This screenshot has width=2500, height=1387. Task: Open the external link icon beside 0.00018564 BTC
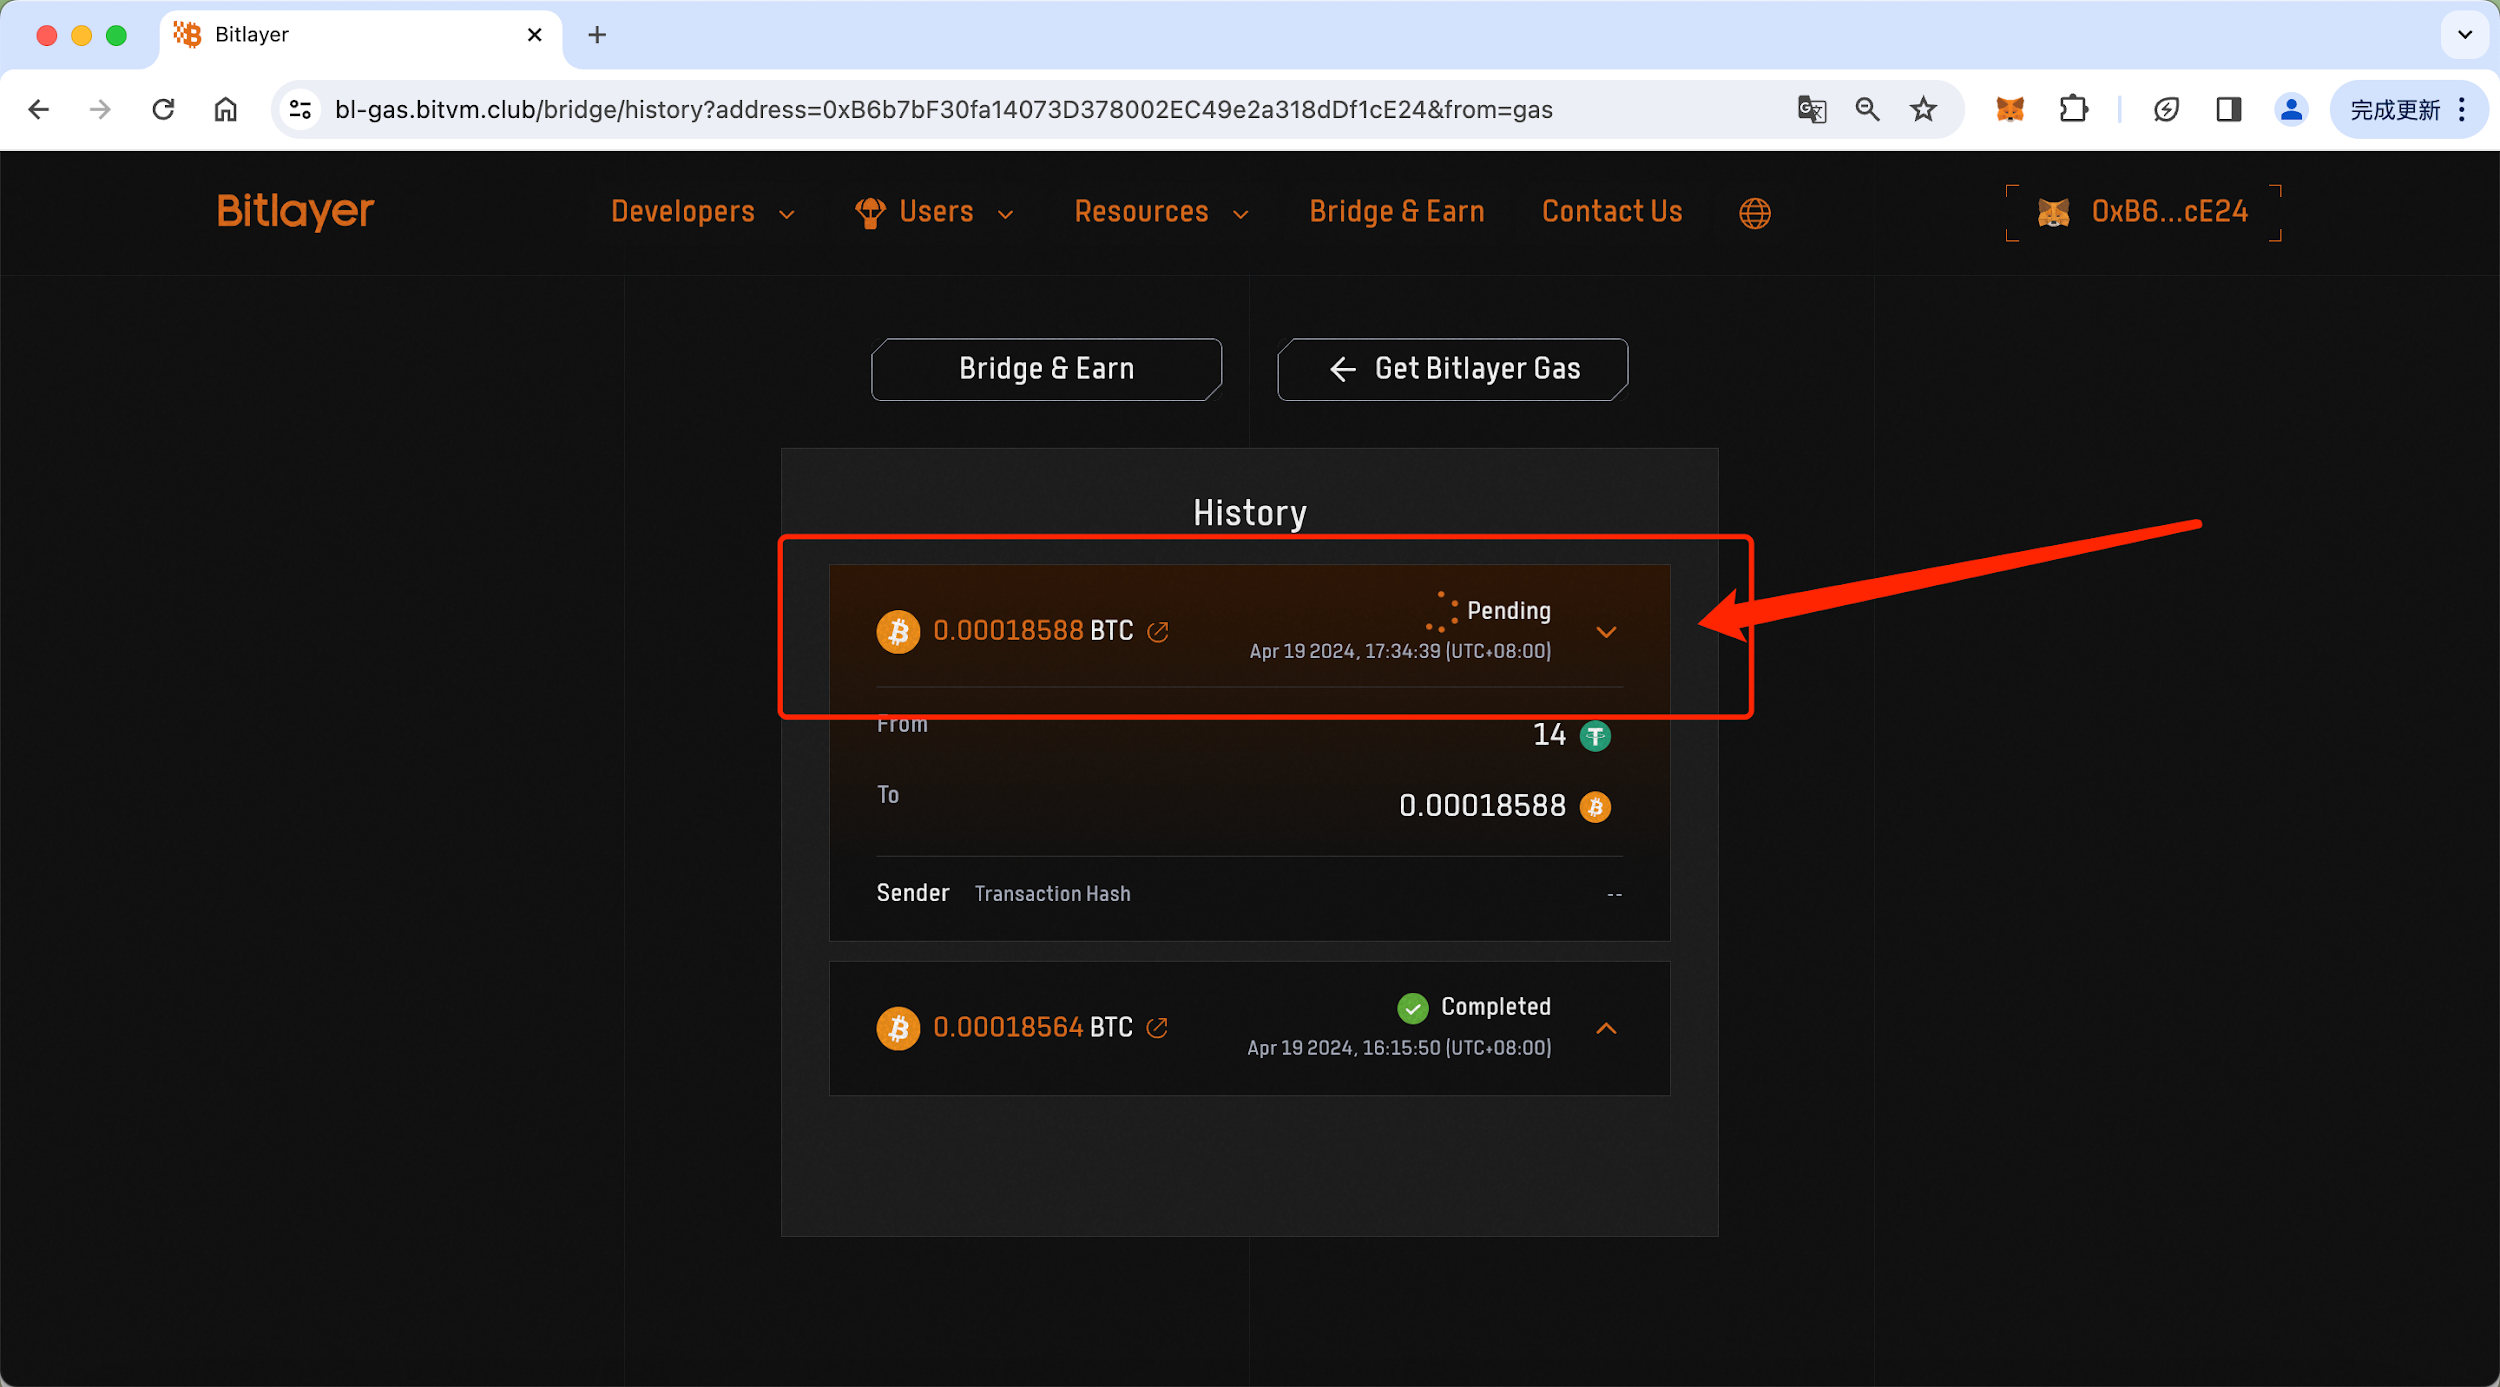coord(1157,1028)
